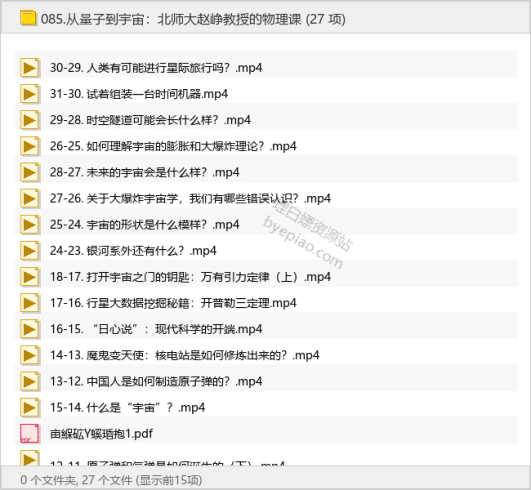Open 27-26 关于大爆炸宇宙学 video file
Screen dimensions: 531x490
click(x=266, y=198)
